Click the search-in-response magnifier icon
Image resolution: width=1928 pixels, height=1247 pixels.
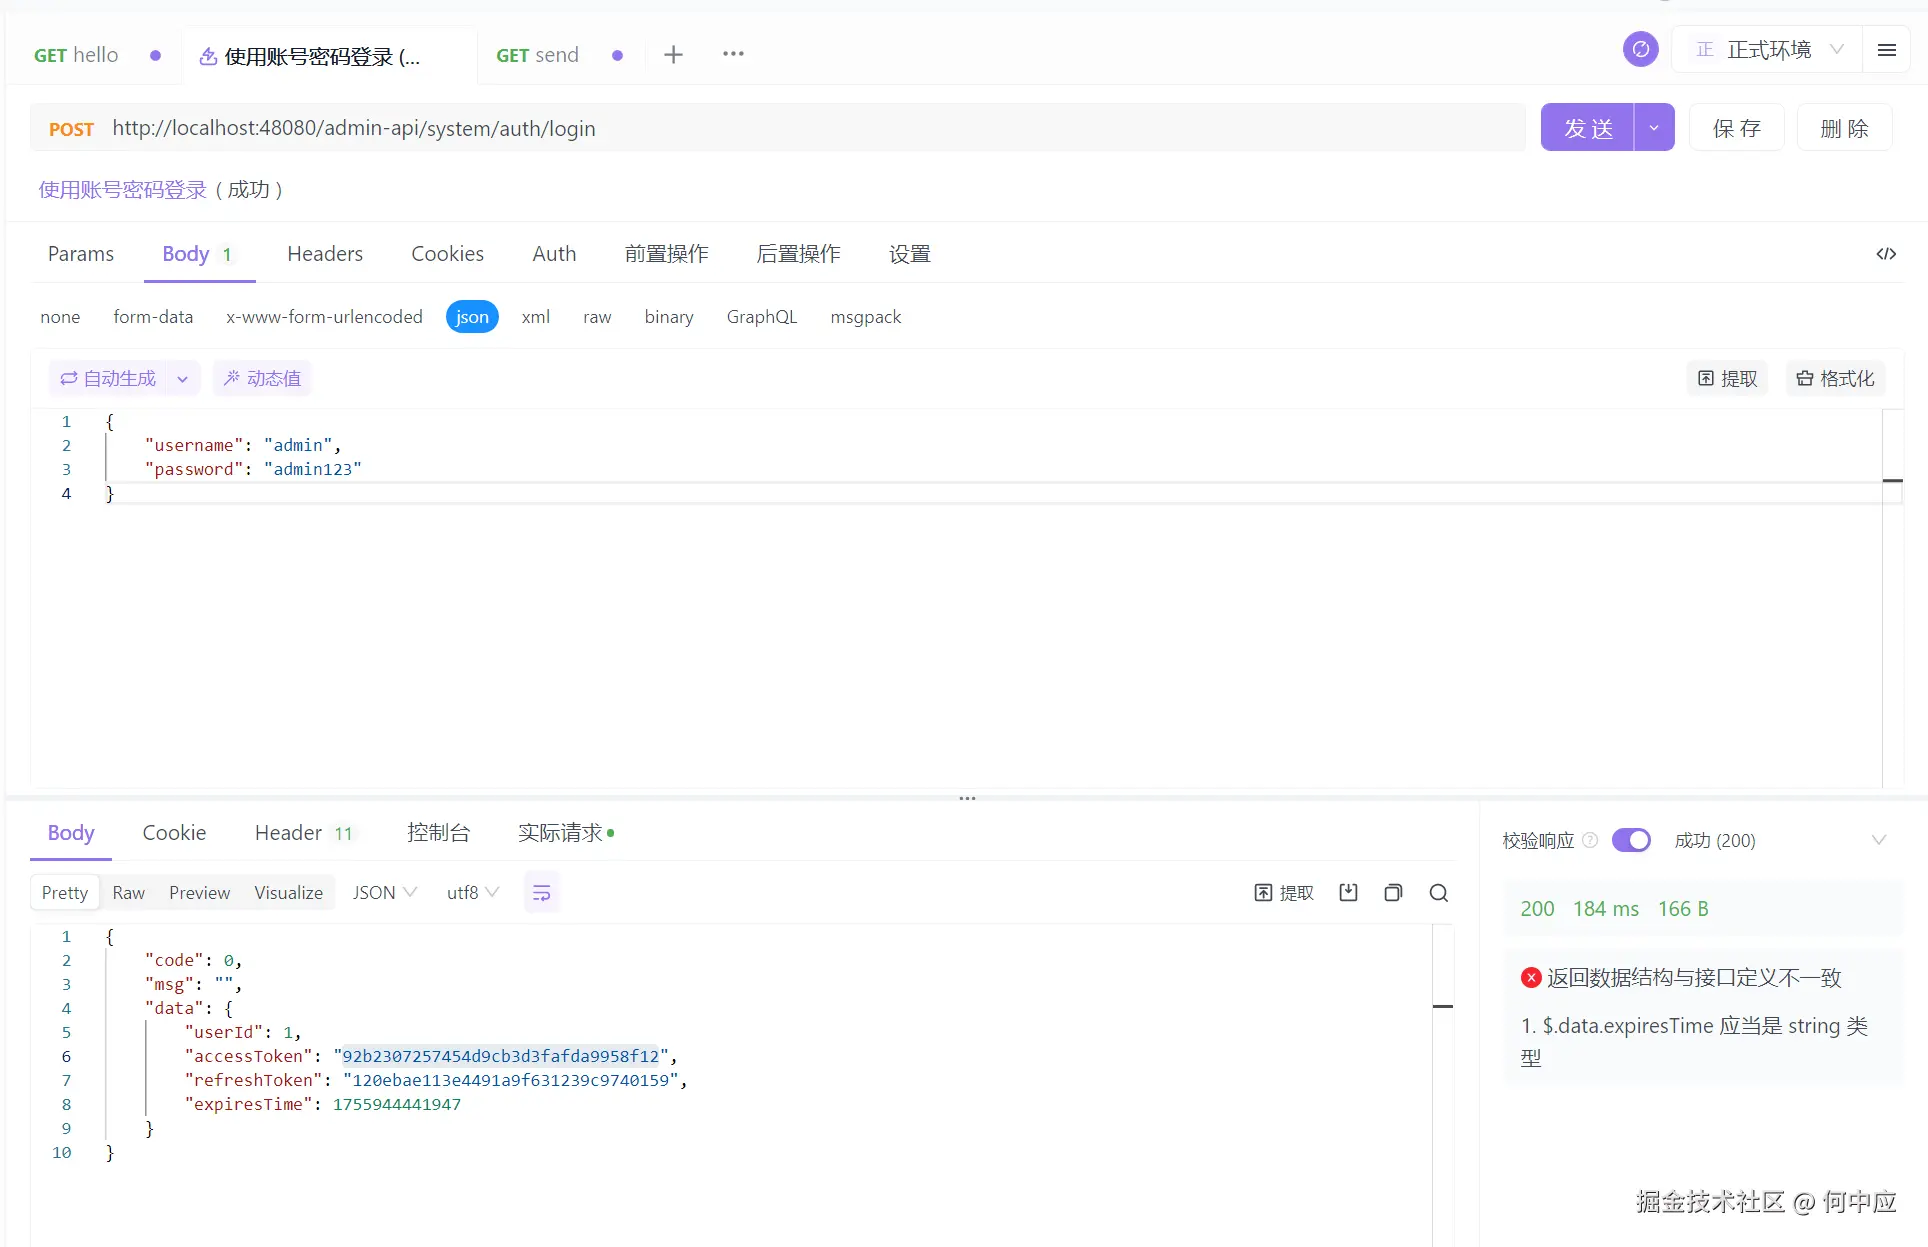click(1438, 892)
